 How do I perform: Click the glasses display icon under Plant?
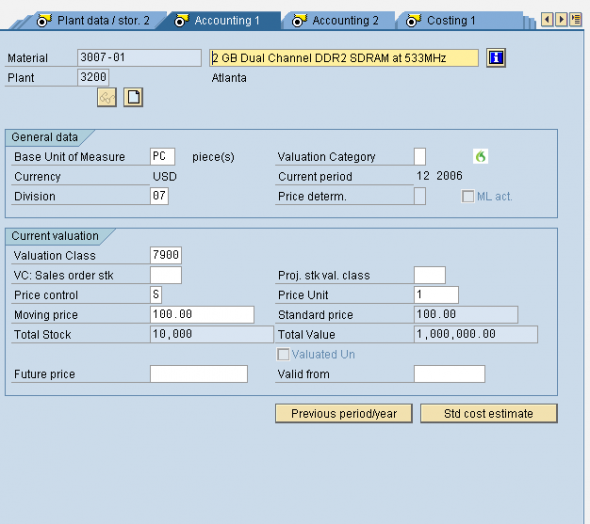tap(107, 97)
